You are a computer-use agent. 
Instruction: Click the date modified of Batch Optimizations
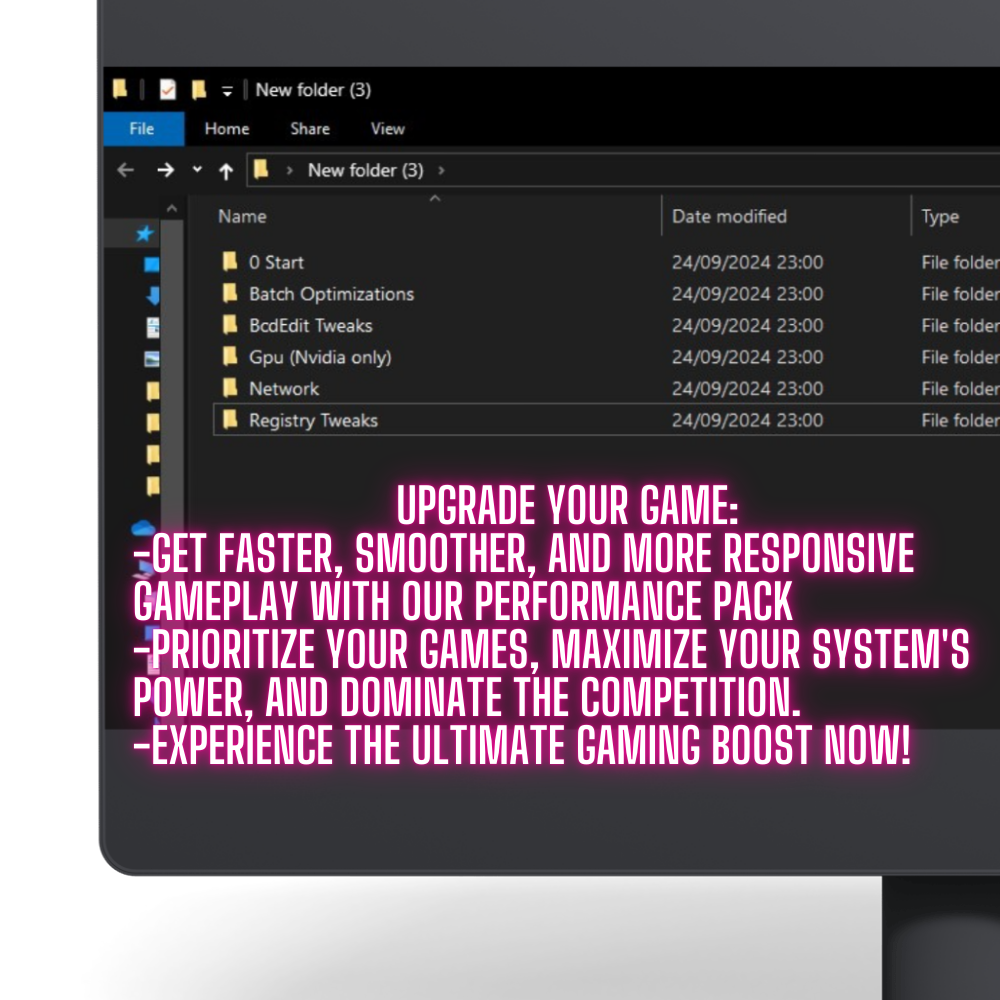pos(747,294)
